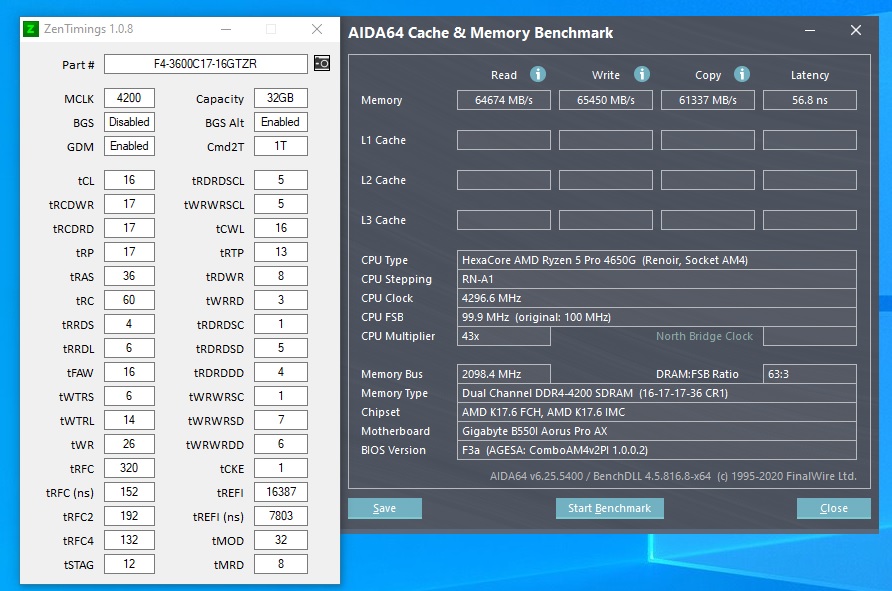The height and width of the screenshot is (591, 892).
Task: Click the Memory Bus value 2098.4 MHz
Action: (x=503, y=374)
